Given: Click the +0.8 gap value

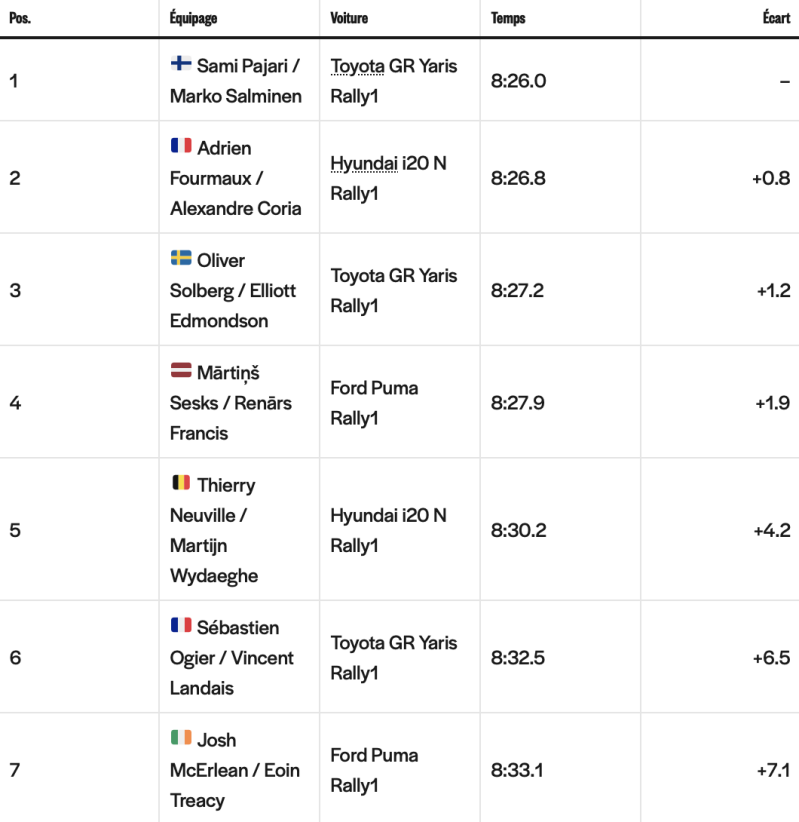Looking at the screenshot, I should tap(771, 179).
